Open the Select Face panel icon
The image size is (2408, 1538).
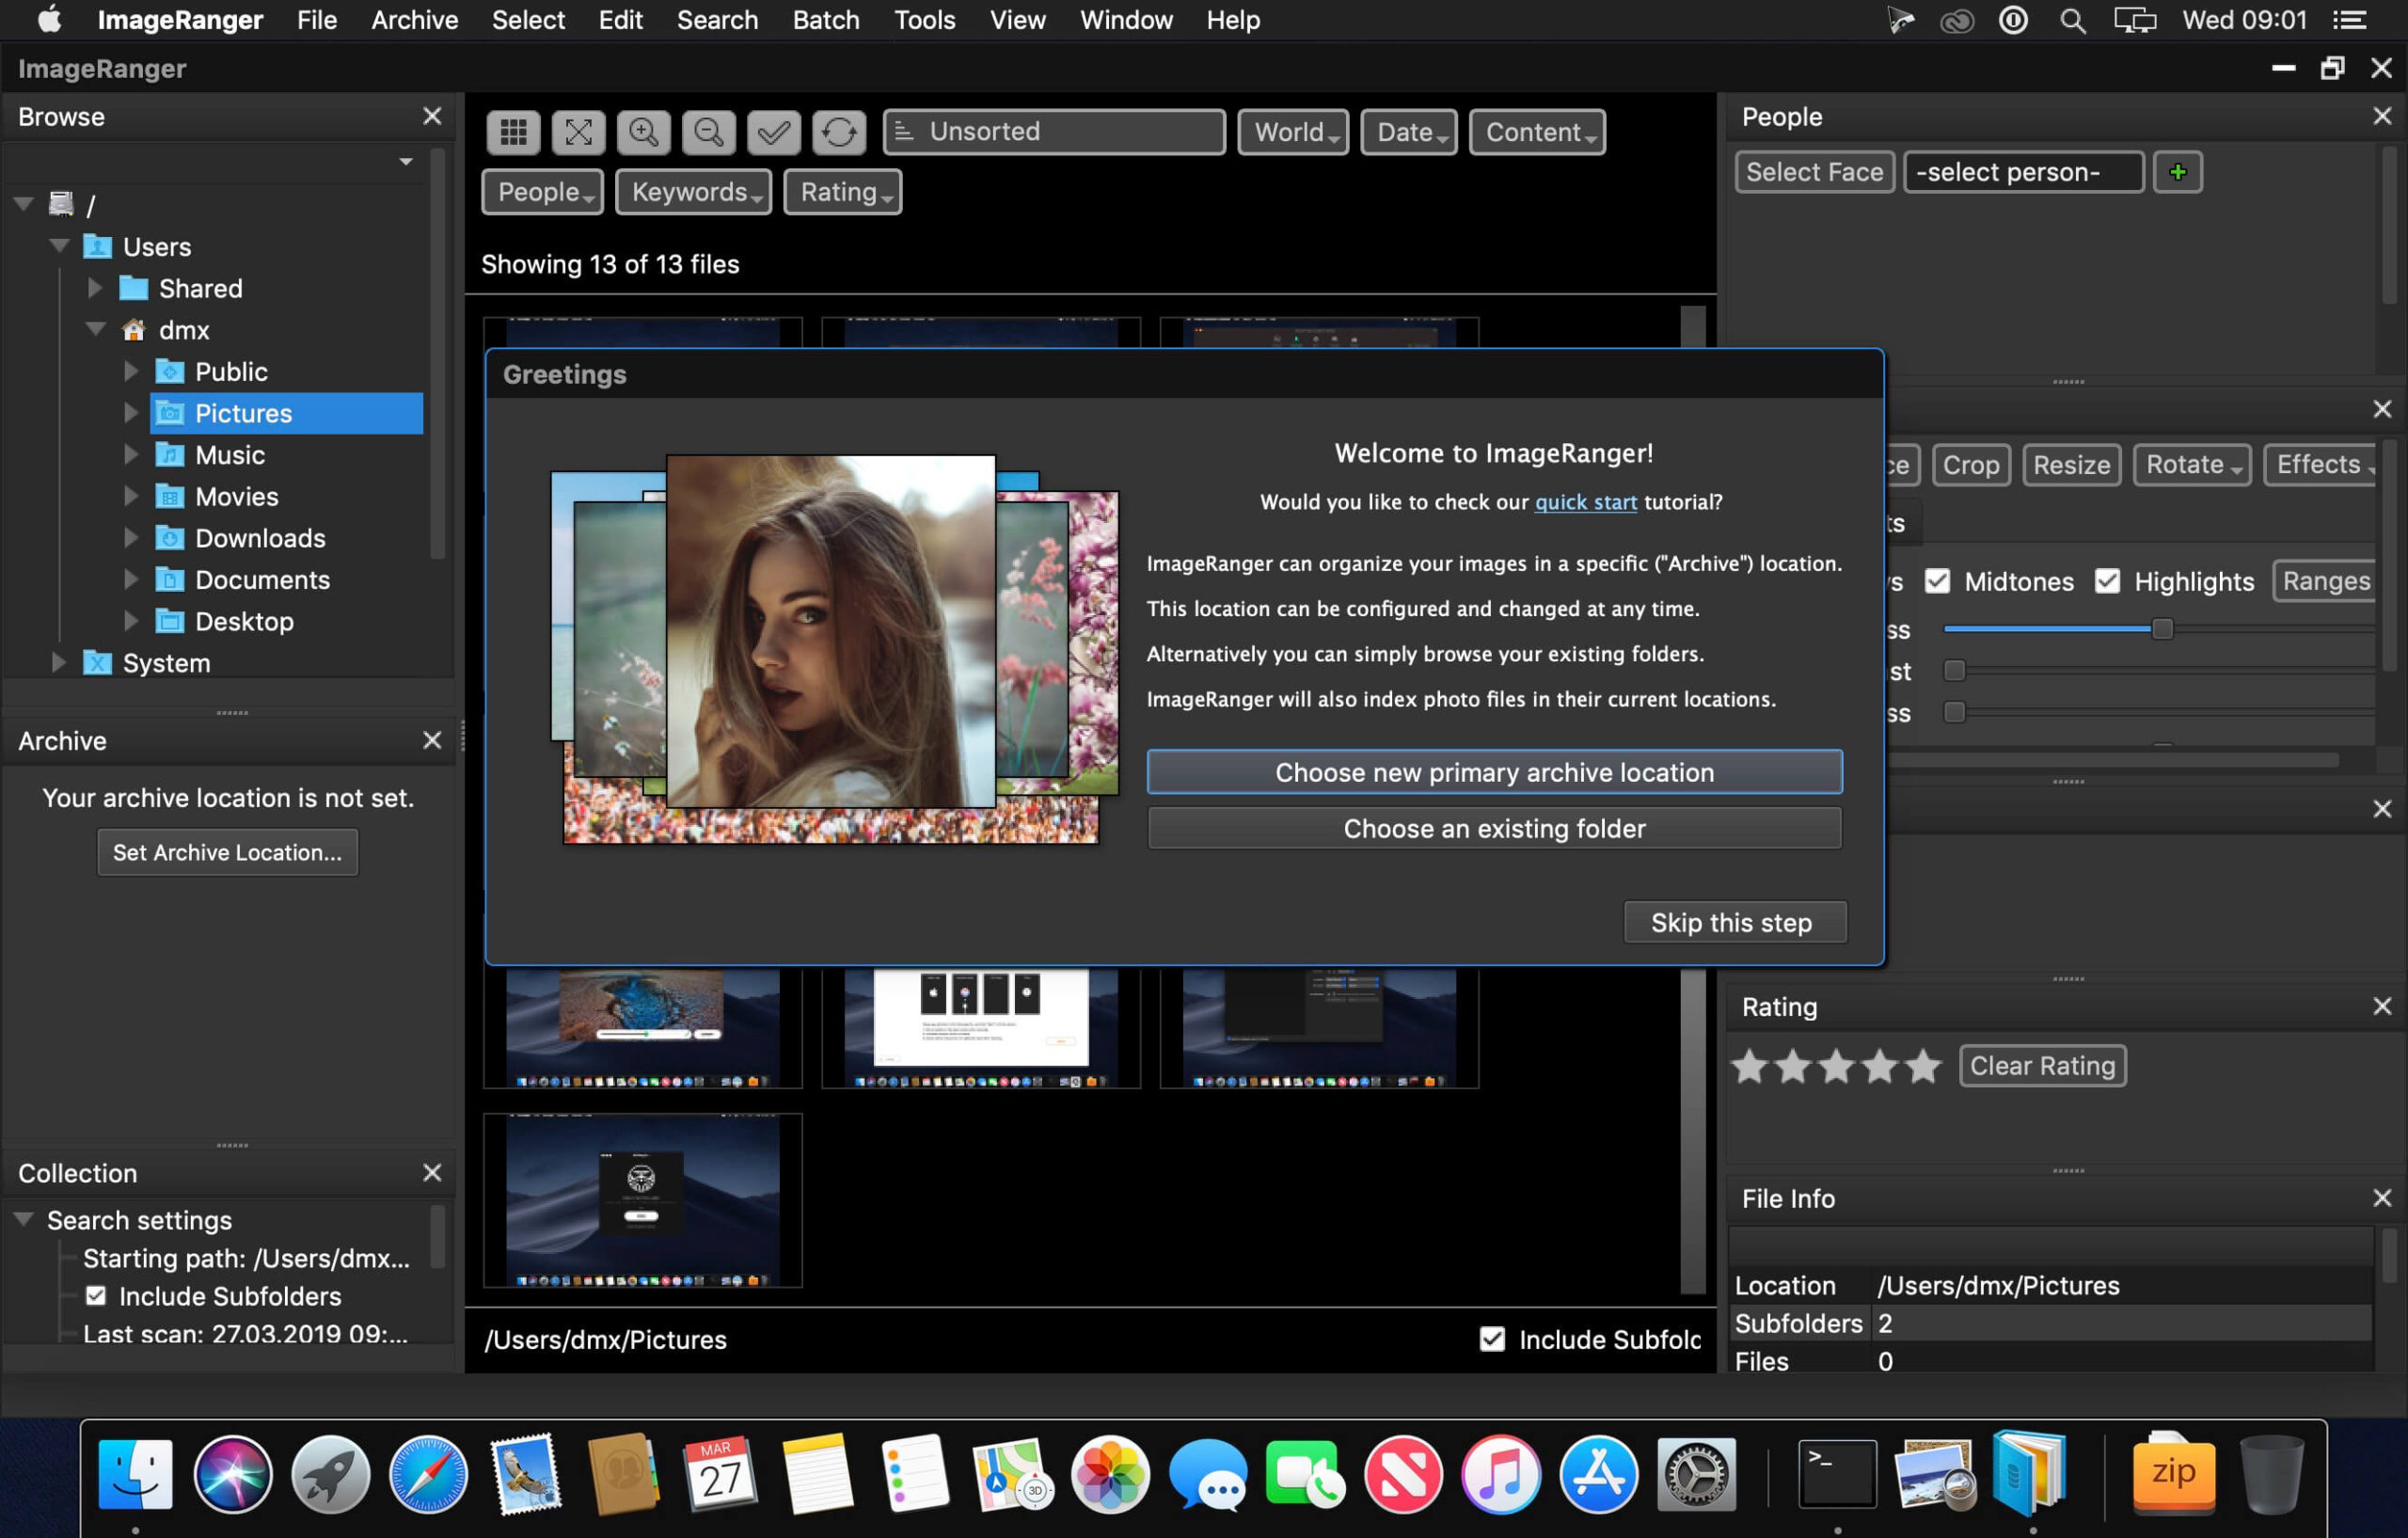tap(1814, 172)
